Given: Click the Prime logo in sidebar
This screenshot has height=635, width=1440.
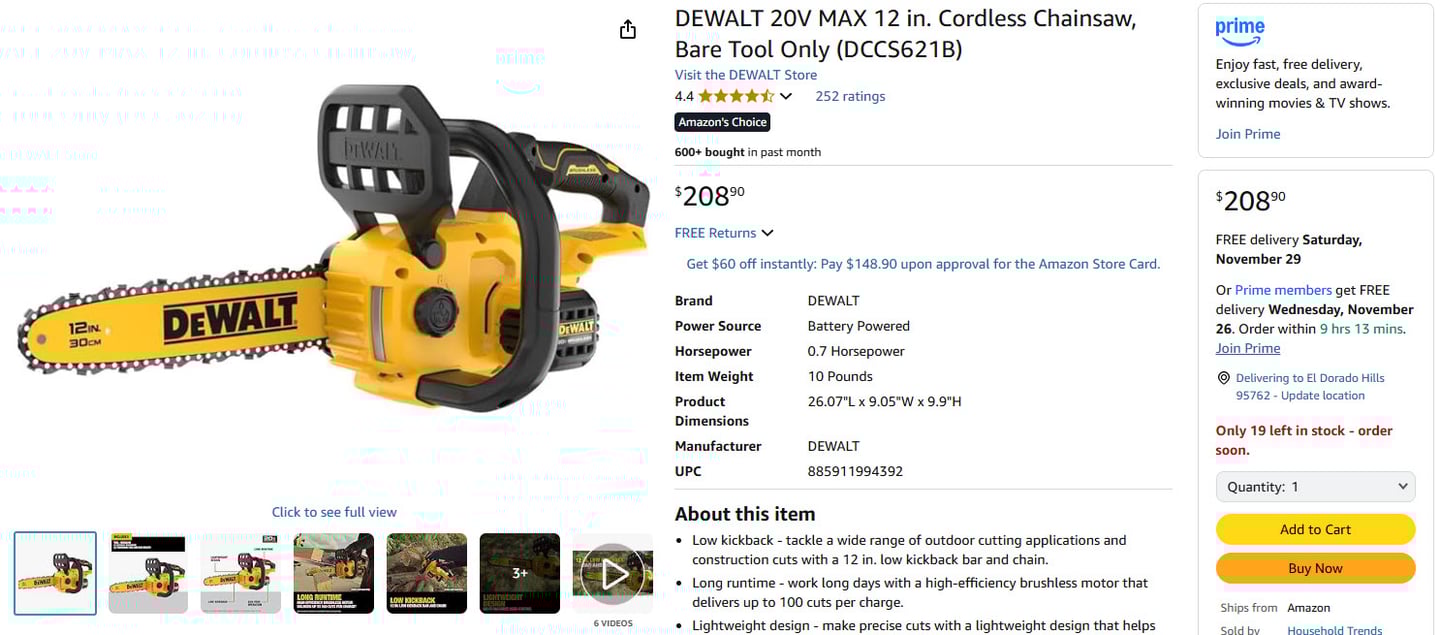Looking at the screenshot, I should pos(1240,32).
